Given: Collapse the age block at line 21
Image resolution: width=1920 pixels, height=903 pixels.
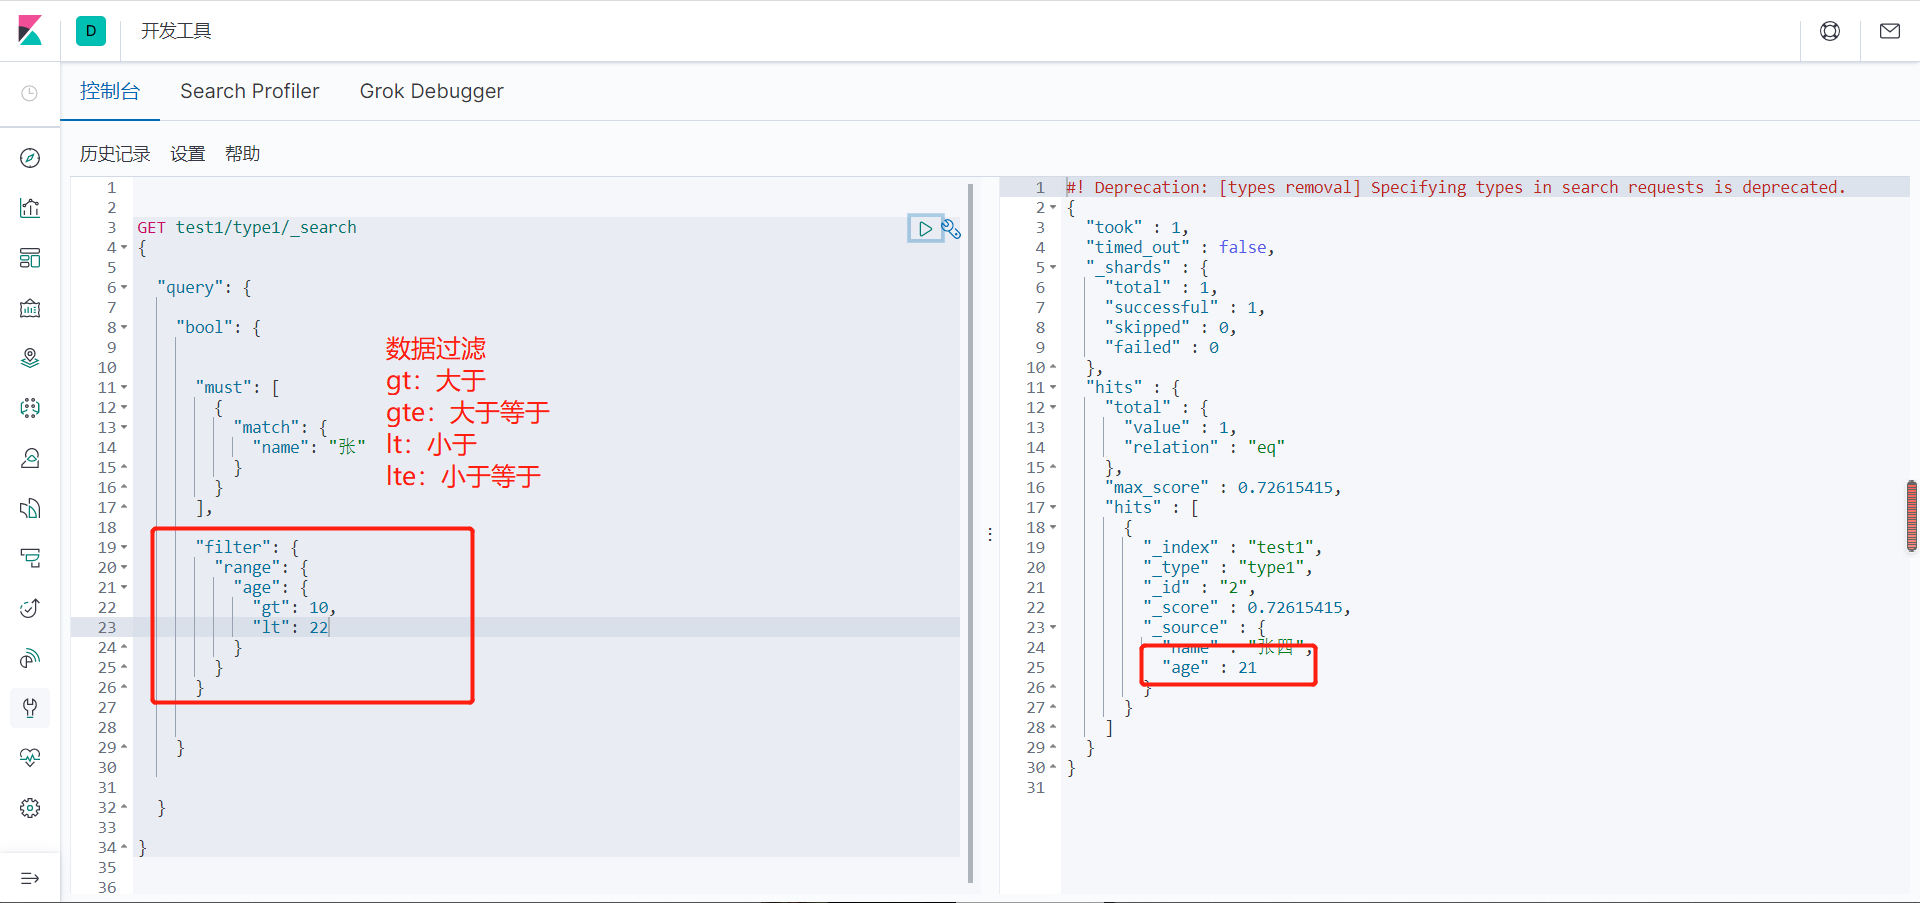Looking at the screenshot, I should [124, 588].
